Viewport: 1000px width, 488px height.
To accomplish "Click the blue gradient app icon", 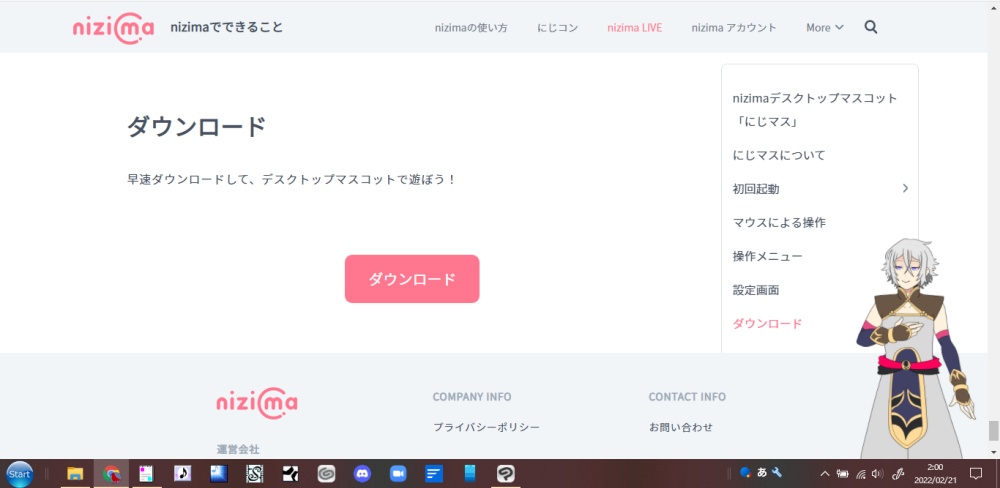I will click(219, 473).
